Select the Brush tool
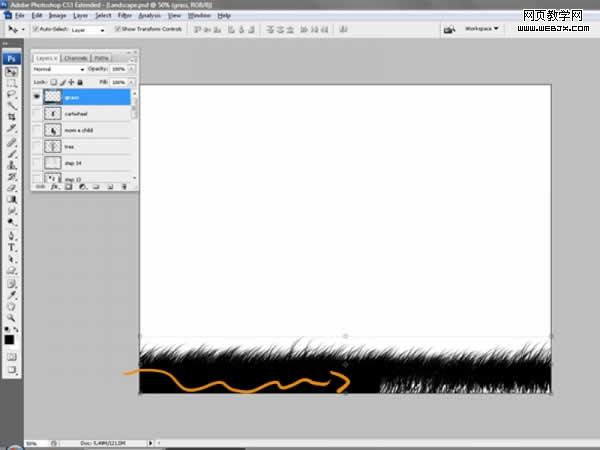The image size is (600, 450). click(11, 154)
